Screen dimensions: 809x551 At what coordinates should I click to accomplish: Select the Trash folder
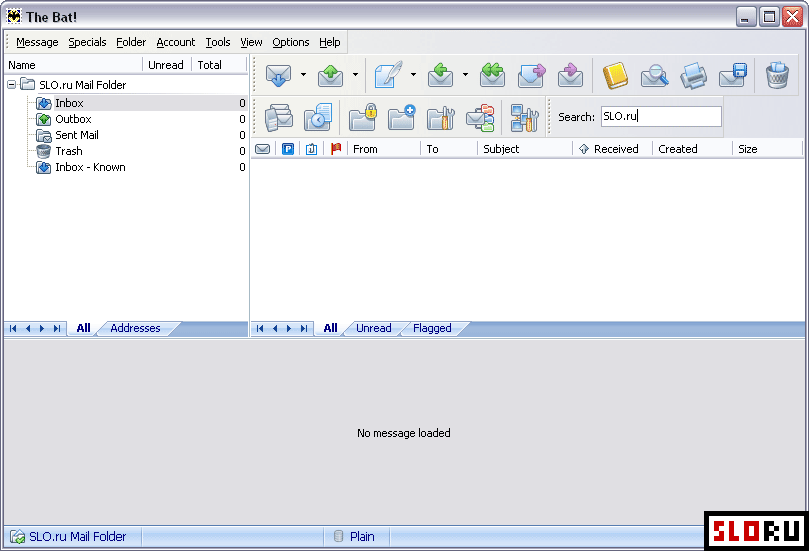click(69, 151)
